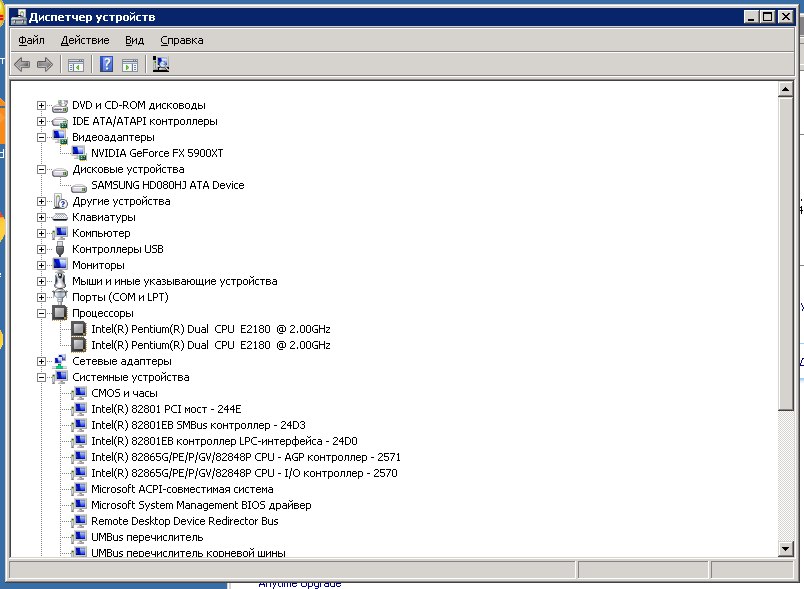Screen dimensions: 804x589
Task: Click the Anytime Upgrade link behind window
Action: [299, 584]
